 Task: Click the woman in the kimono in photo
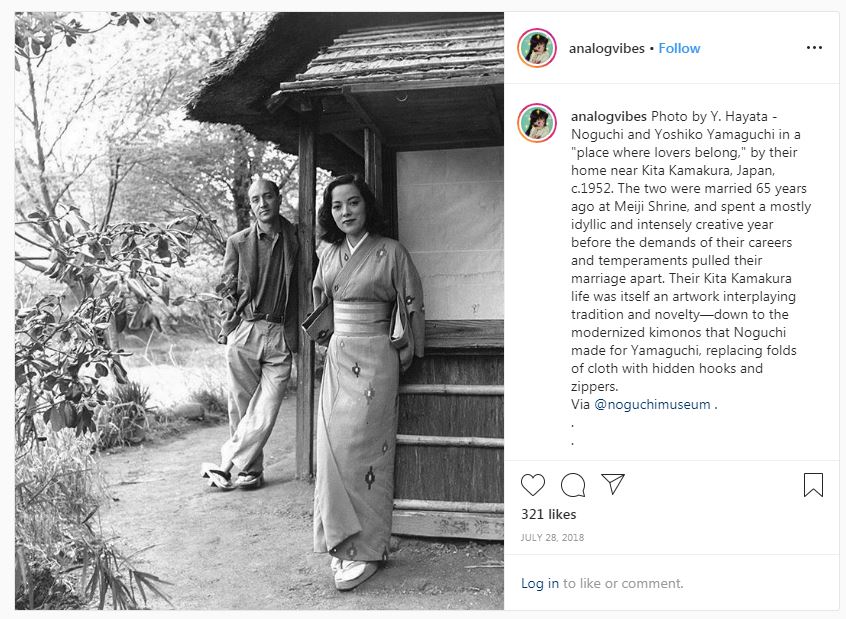(x=363, y=378)
